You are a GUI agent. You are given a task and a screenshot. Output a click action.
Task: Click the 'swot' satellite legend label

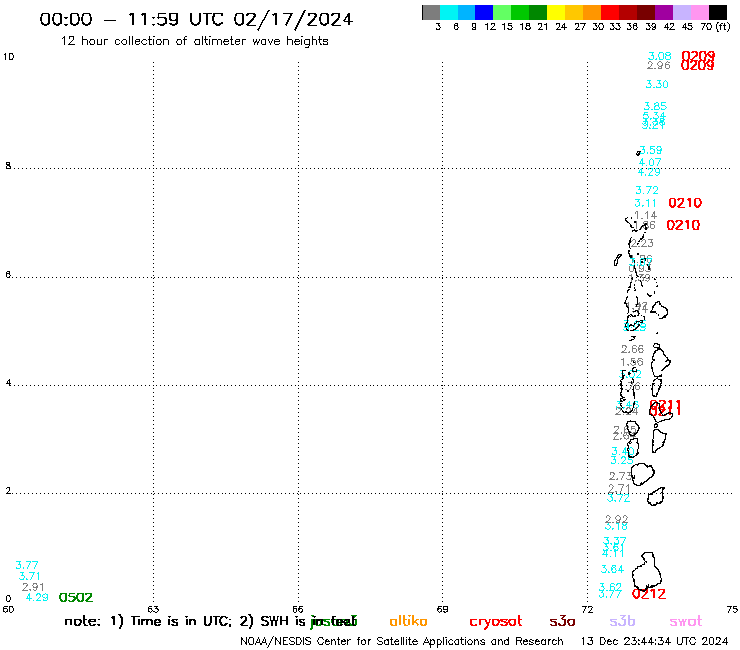(x=686, y=622)
